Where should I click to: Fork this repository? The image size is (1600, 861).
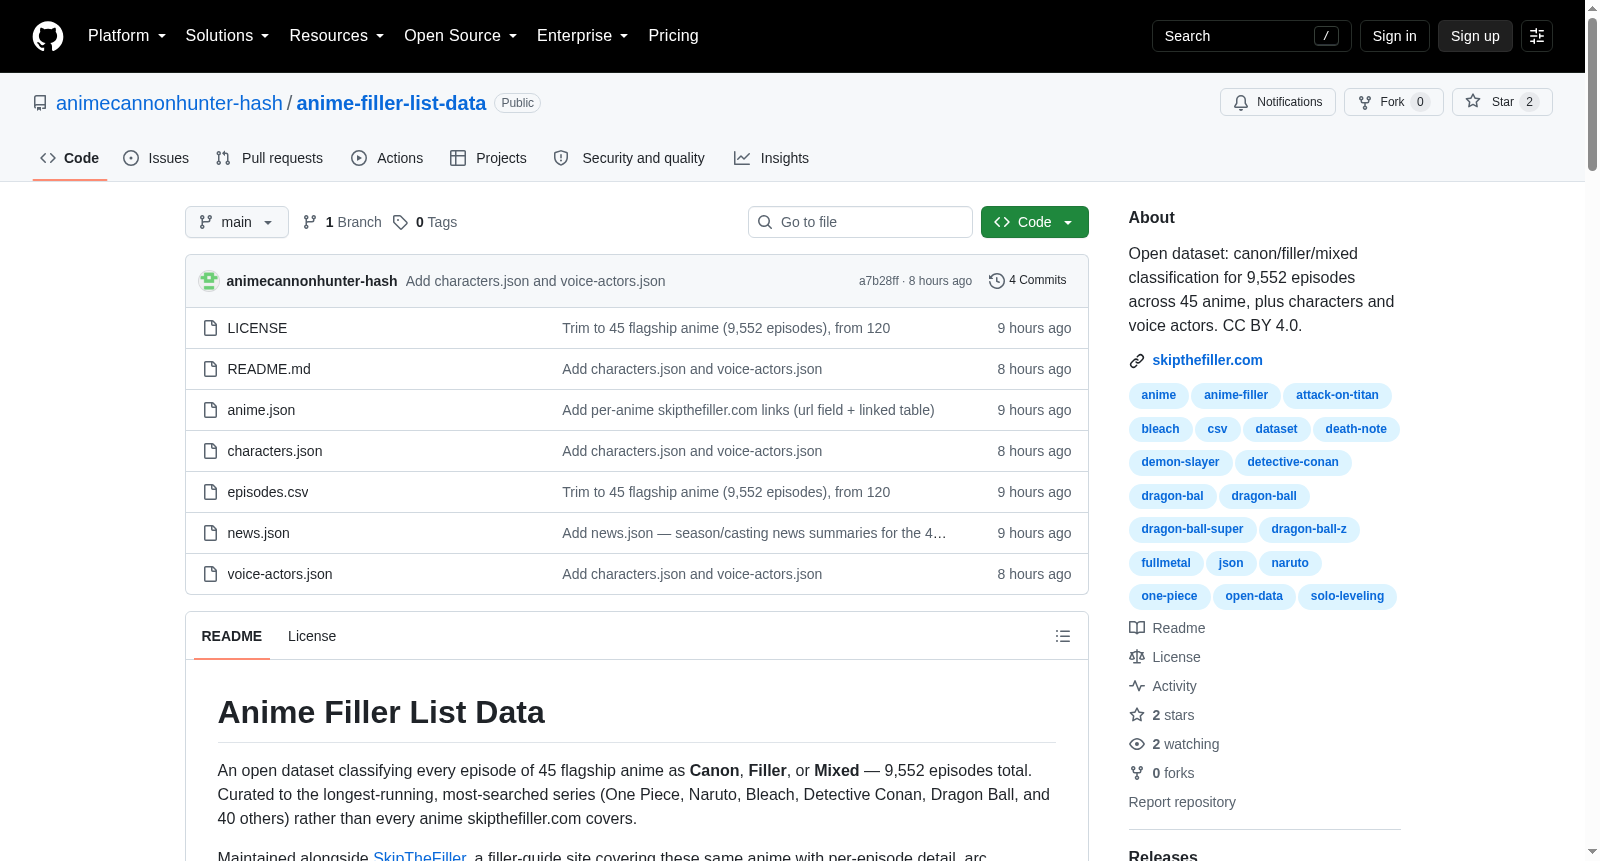tap(1394, 102)
